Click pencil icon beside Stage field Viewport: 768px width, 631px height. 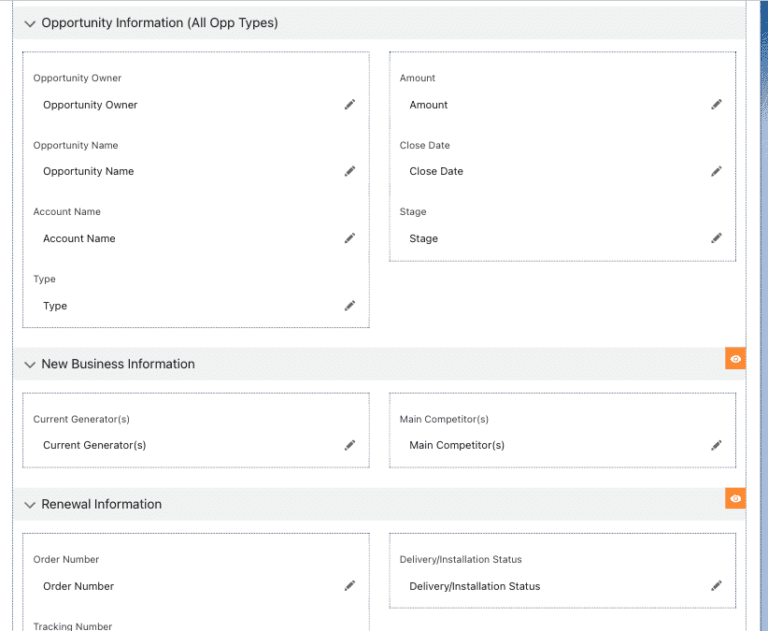pos(716,238)
